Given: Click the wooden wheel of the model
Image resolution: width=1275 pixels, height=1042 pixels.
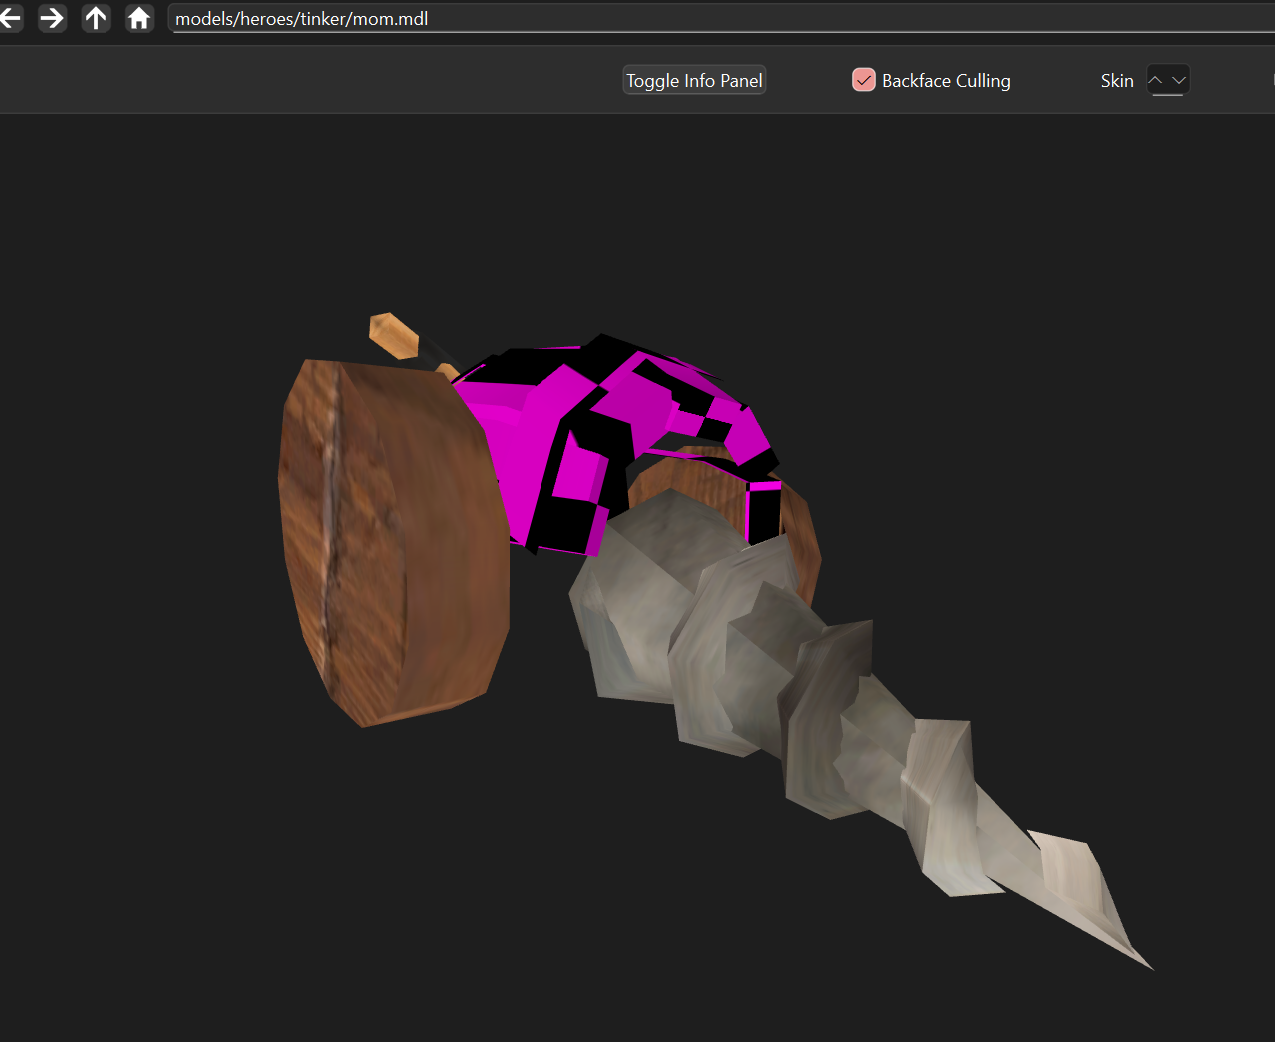Looking at the screenshot, I should click(x=393, y=543).
